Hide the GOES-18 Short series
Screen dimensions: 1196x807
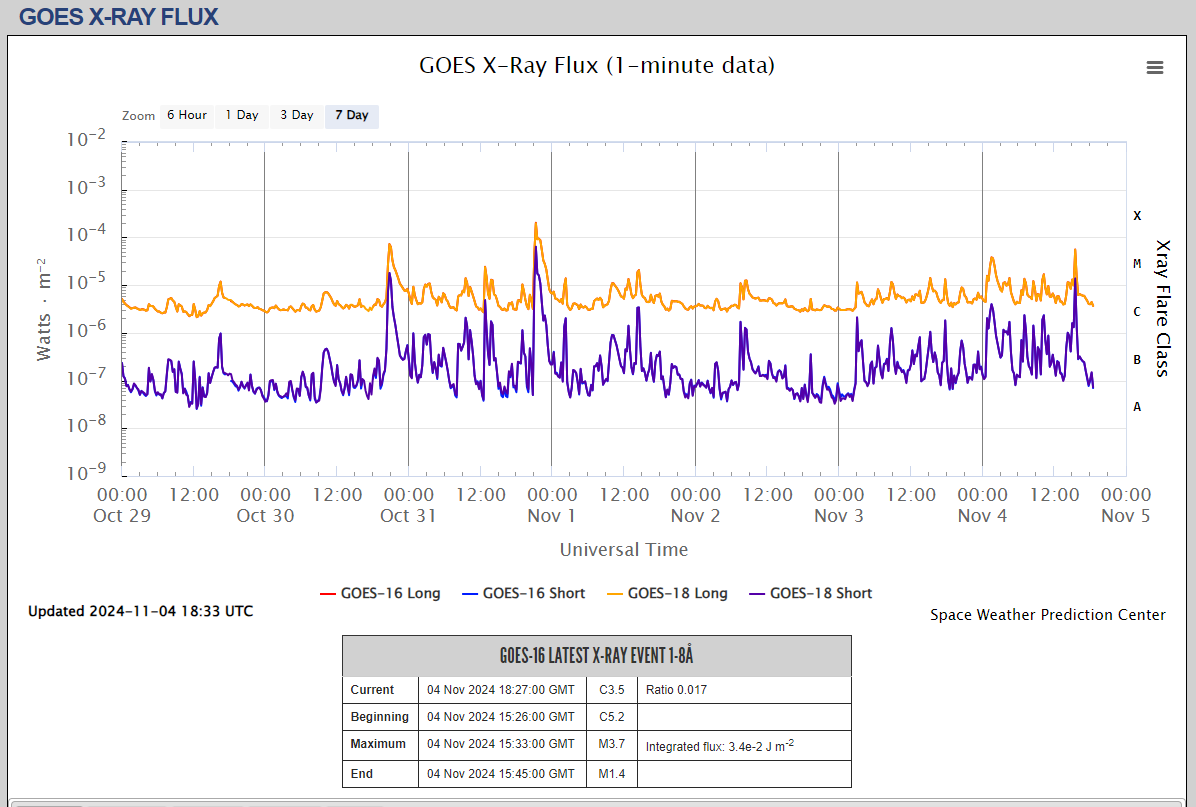coord(810,593)
